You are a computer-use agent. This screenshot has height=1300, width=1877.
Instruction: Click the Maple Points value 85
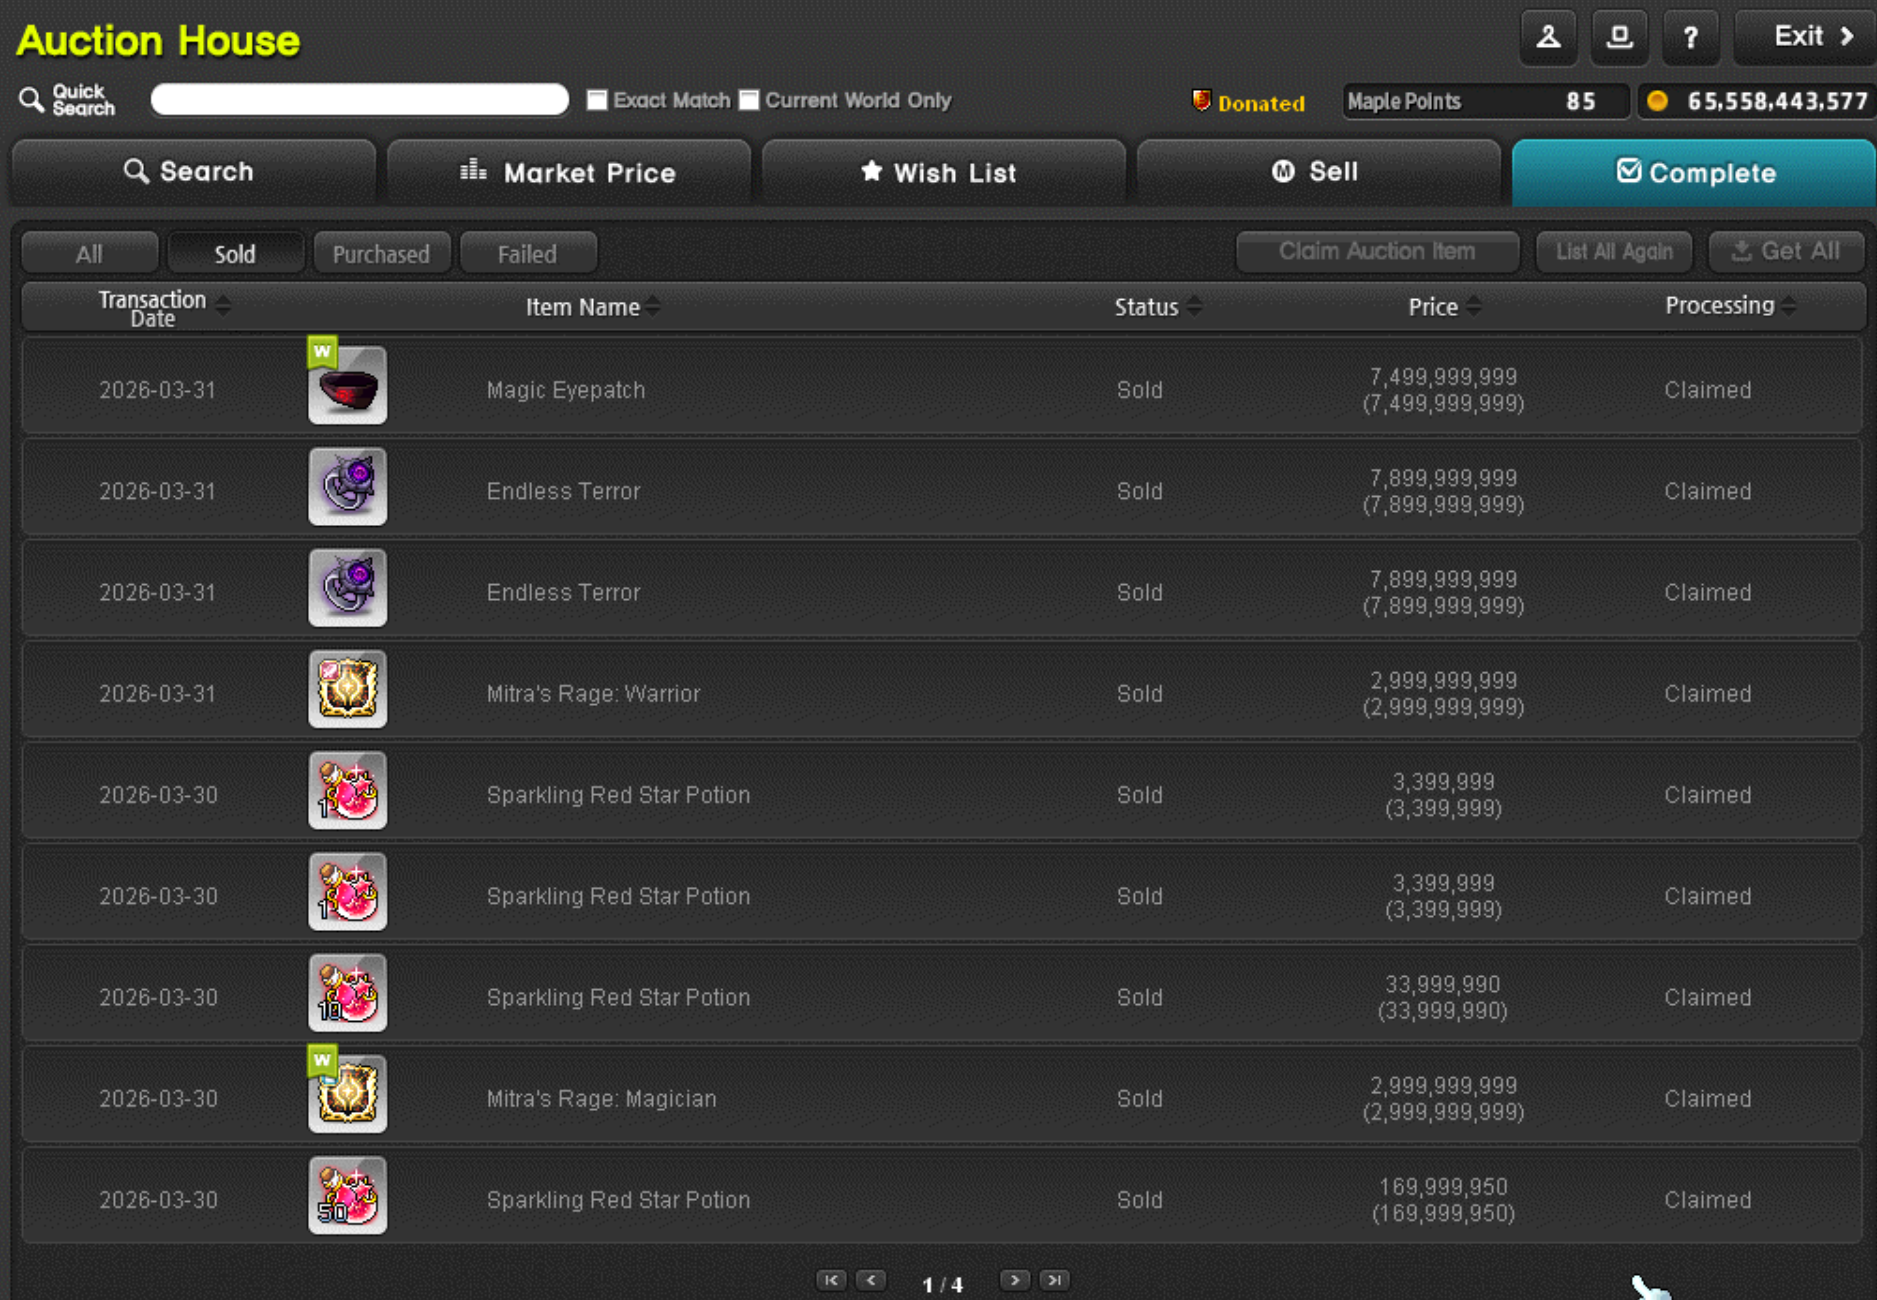(x=1581, y=101)
